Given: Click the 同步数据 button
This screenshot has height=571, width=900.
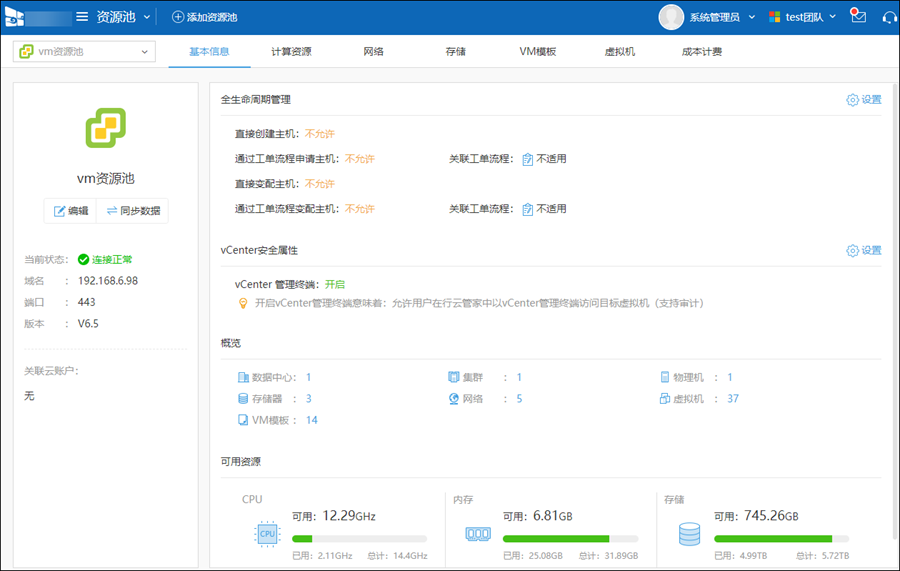Looking at the screenshot, I should pos(133,211).
